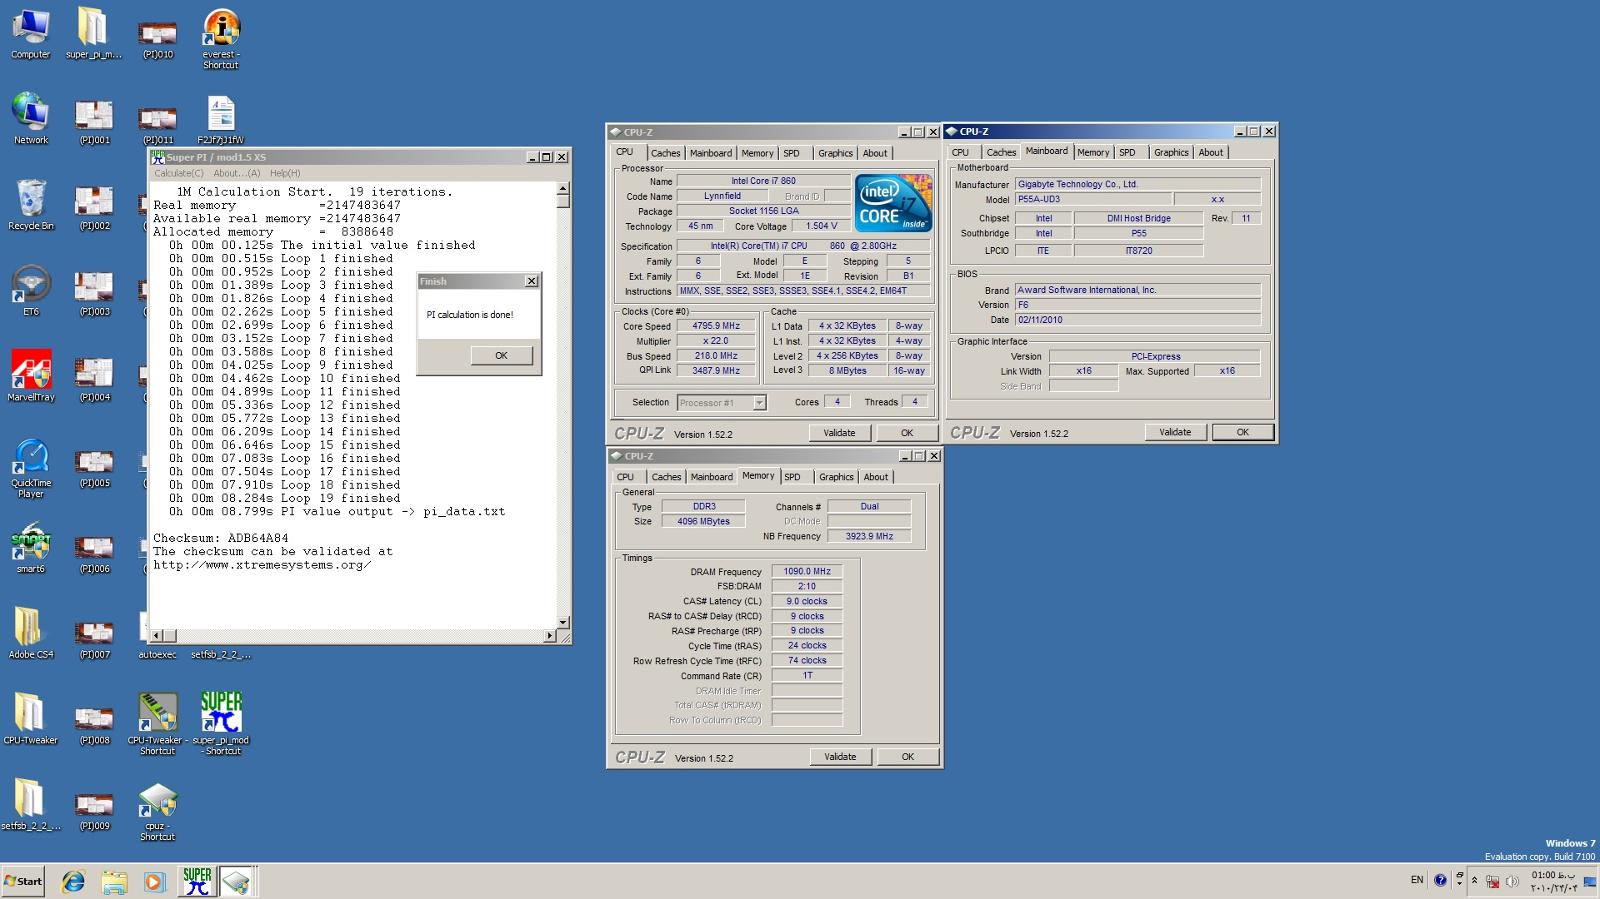Launch the ET6 shortcut icon
The height and width of the screenshot is (899, 1600).
pos(30,291)
